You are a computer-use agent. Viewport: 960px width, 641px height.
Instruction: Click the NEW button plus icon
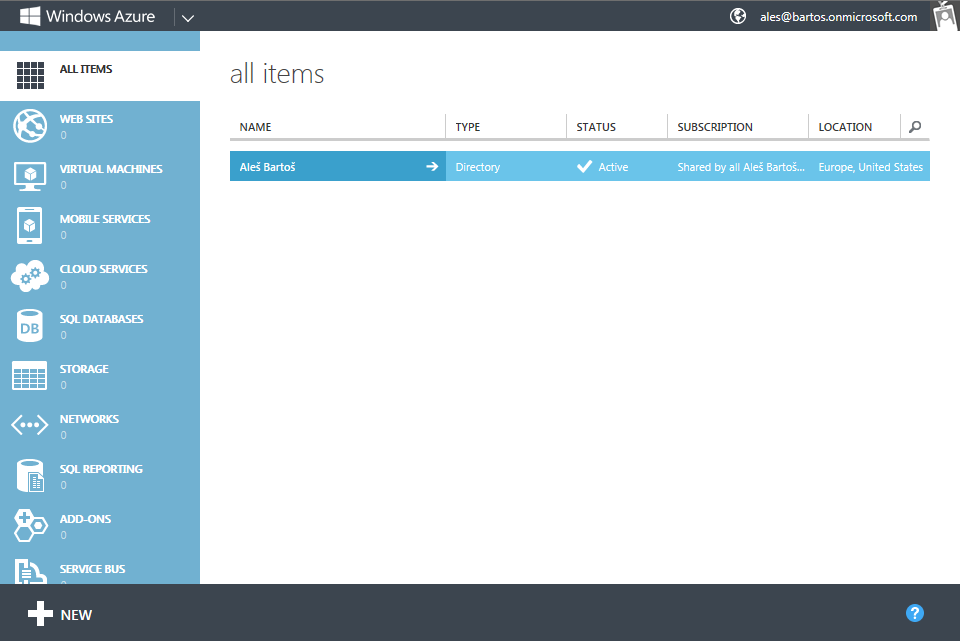[x=40, y=613]
